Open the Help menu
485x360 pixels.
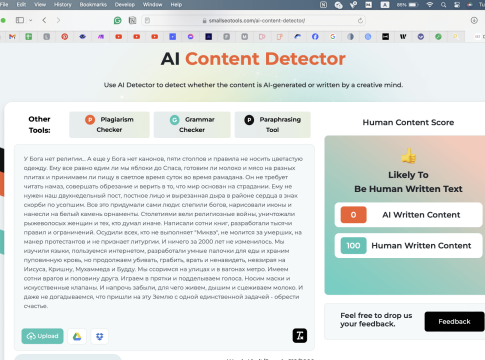click(176, 5)
